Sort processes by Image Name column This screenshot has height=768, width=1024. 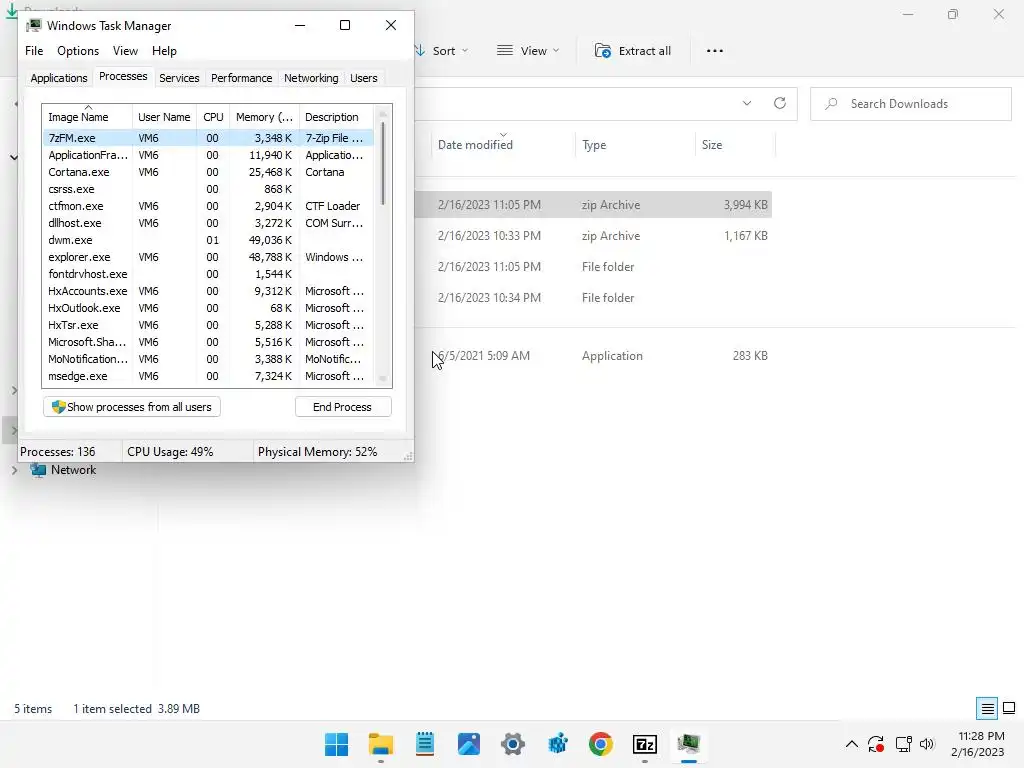pyautogui.click(x=88, y=117)
